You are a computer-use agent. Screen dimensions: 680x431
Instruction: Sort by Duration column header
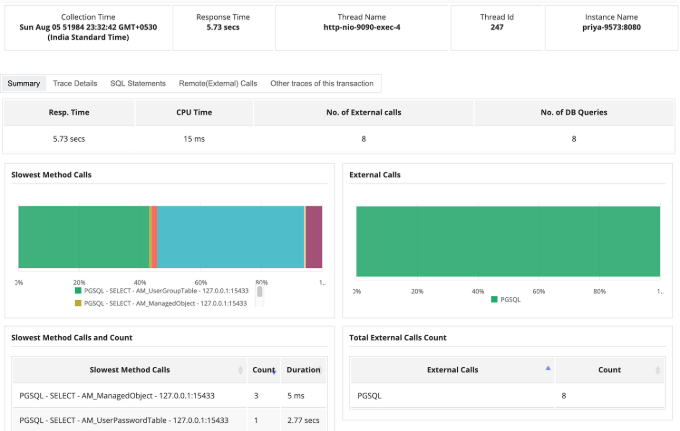pyautogui.click(x=303, y=370)
